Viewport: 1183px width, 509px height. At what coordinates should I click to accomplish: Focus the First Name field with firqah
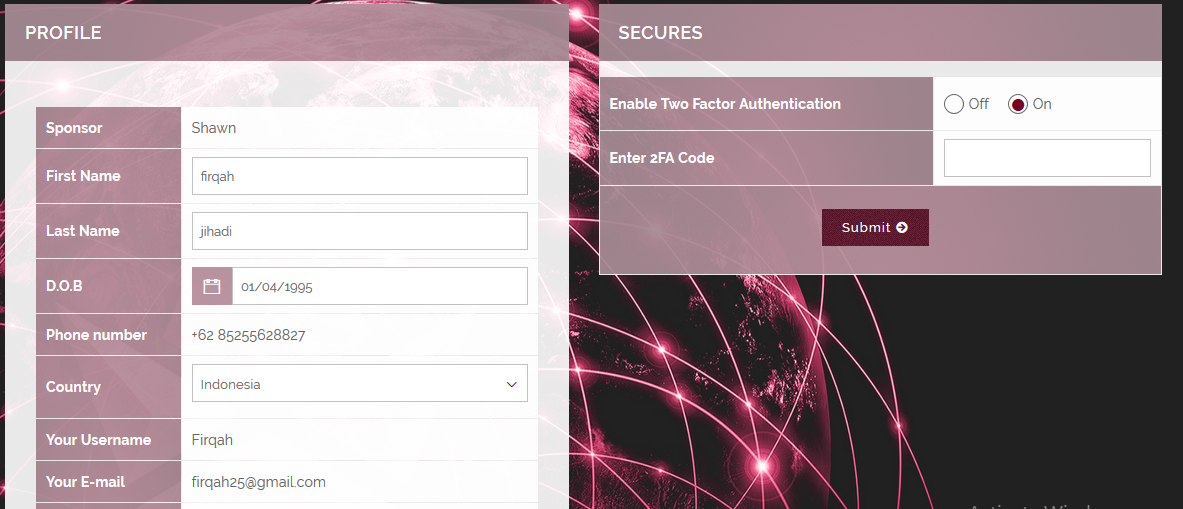click(x=359, y=176)
